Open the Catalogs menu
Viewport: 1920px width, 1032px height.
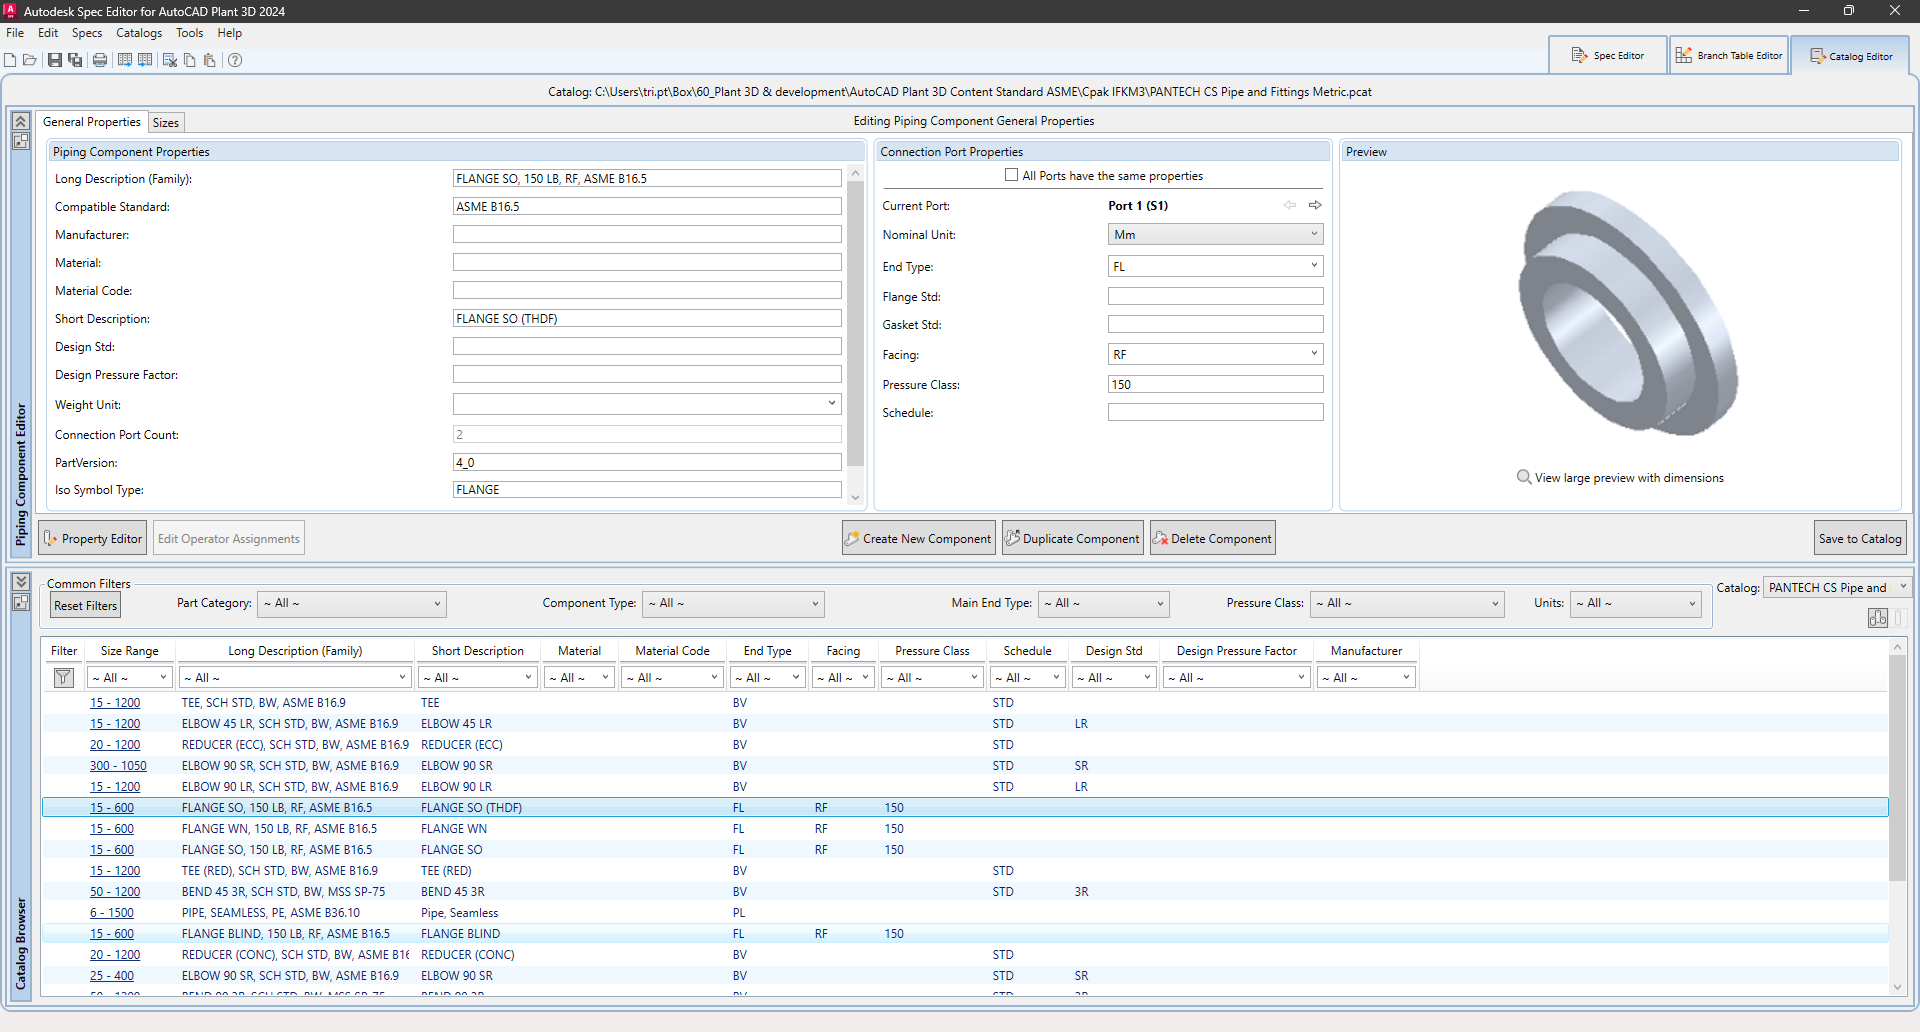(x=138, y=33)
